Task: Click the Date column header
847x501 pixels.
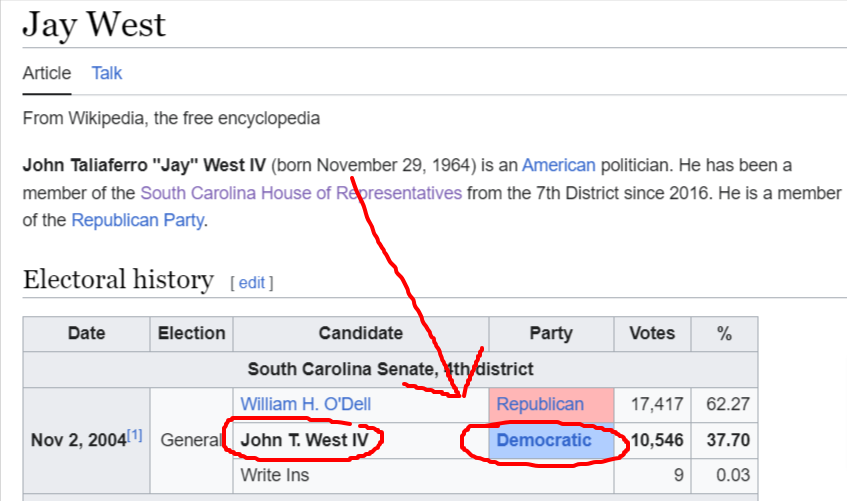Action: click(x=86, y=333)
